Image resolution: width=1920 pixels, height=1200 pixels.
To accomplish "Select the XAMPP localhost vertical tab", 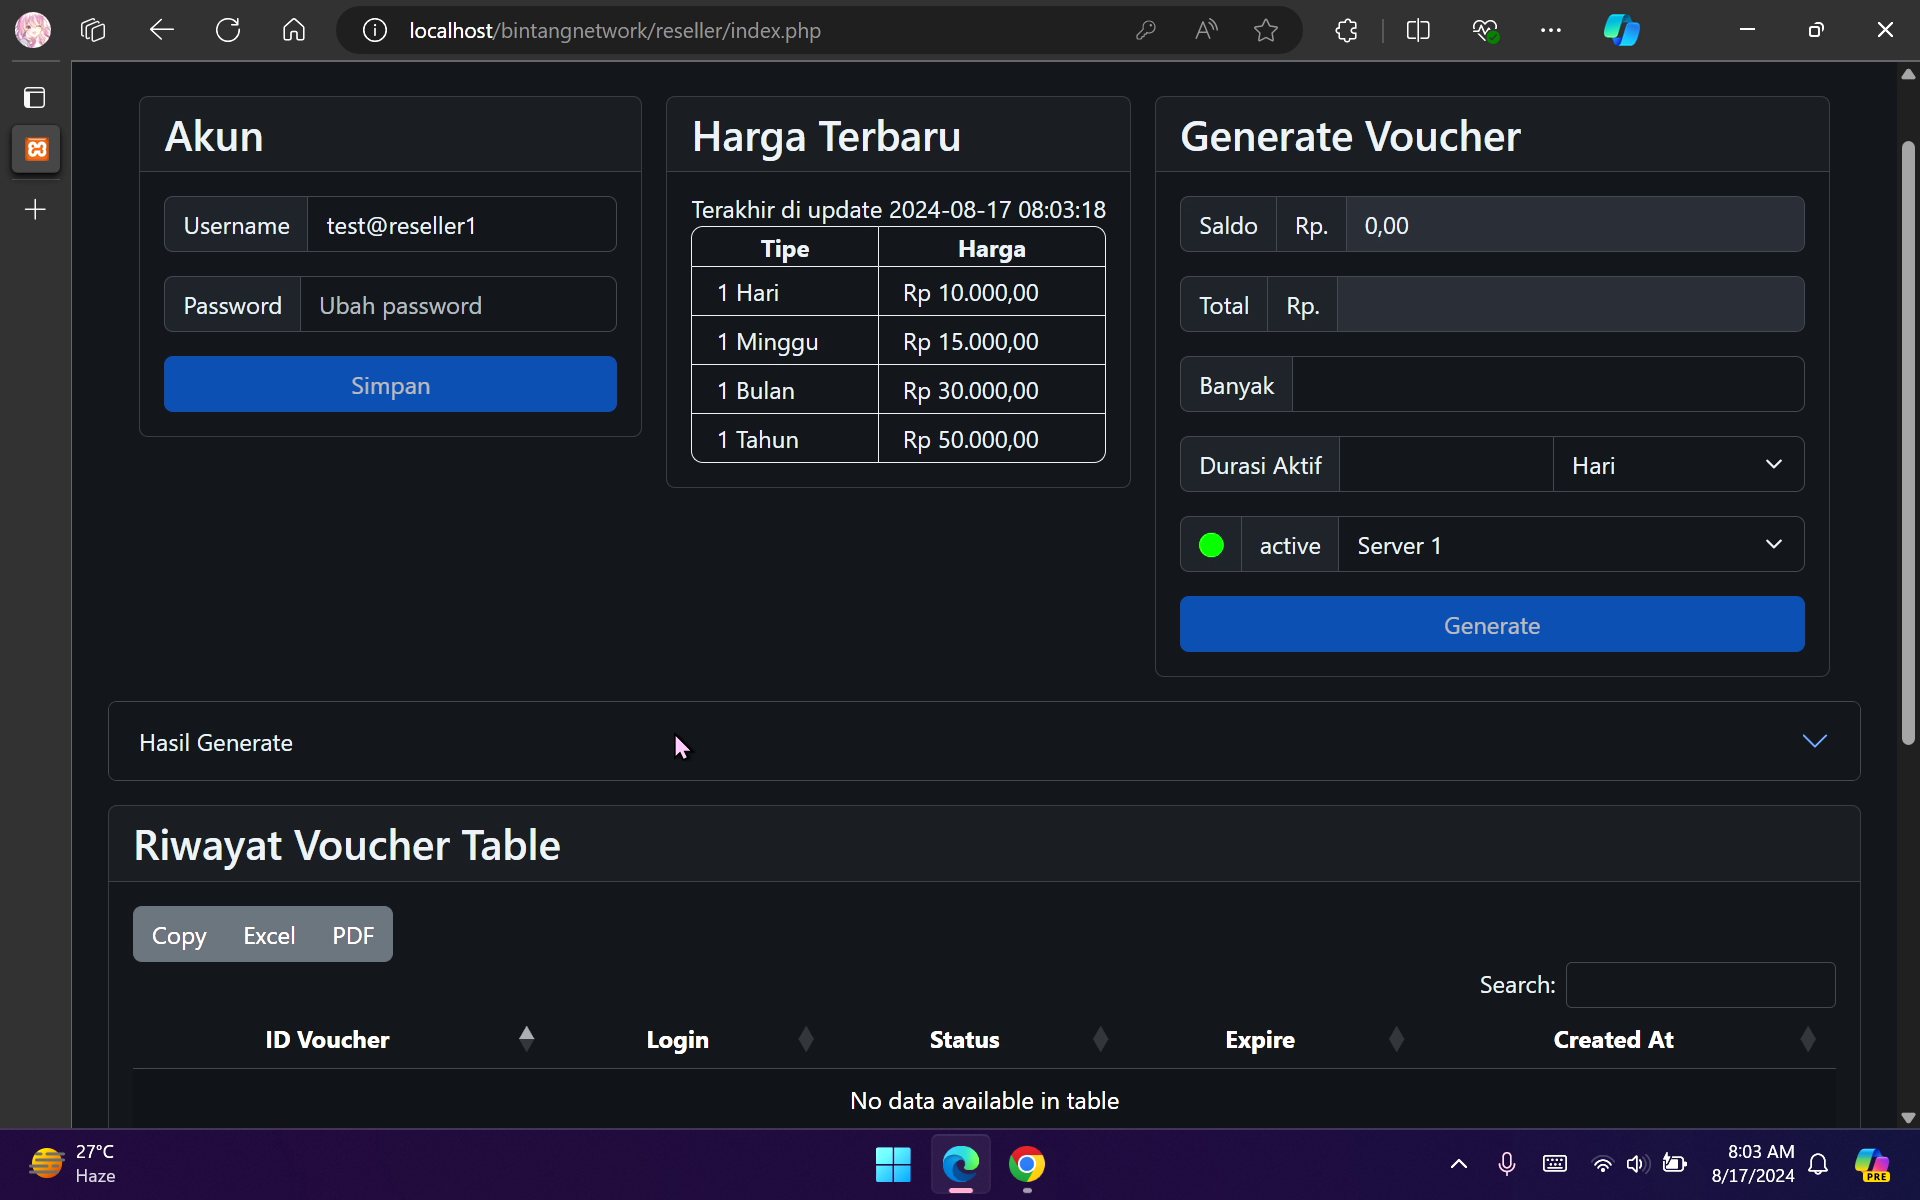I will 36,149.
